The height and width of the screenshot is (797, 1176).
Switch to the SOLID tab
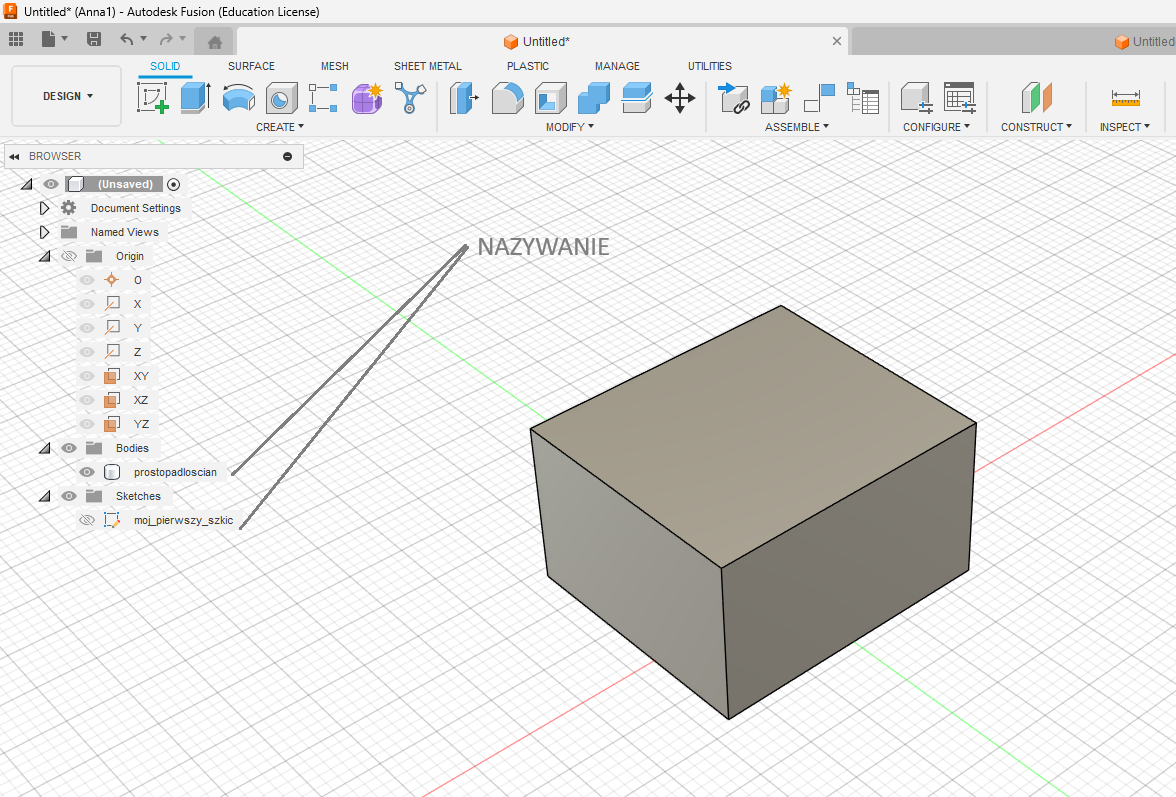[165, 66]
